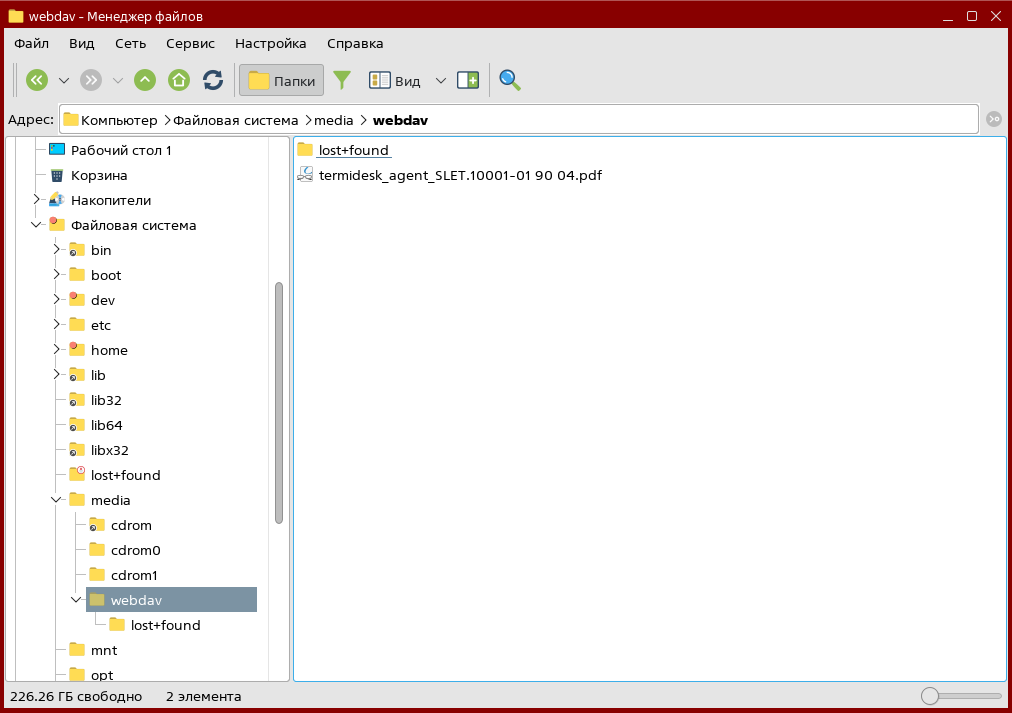Open the Back history dropdown arrow
The width and height of the screenshot is (1012, 713).
64,81
